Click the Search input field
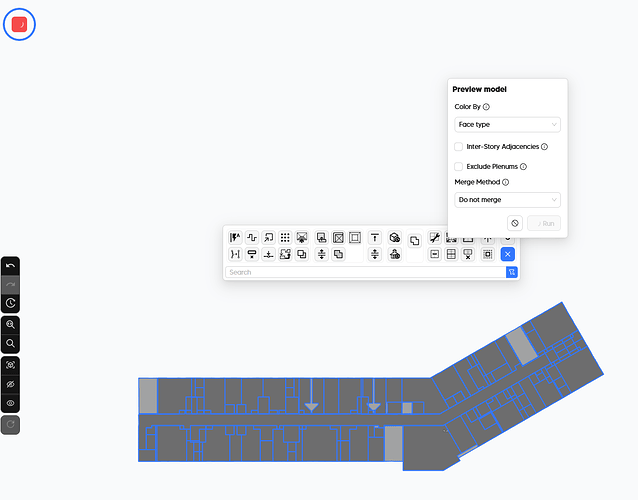Image resolution: width=638 pixels, height=500 pixels. pyautogui.click(x=365, y=272)
